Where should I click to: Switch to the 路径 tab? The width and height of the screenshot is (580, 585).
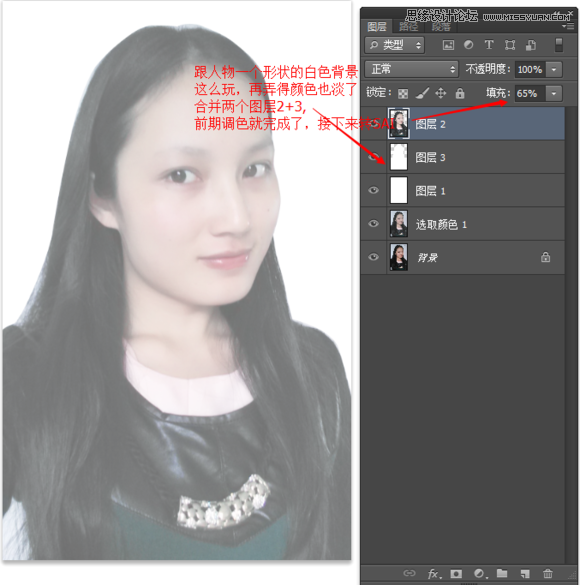pyautogui.click(x=408, y=26)
